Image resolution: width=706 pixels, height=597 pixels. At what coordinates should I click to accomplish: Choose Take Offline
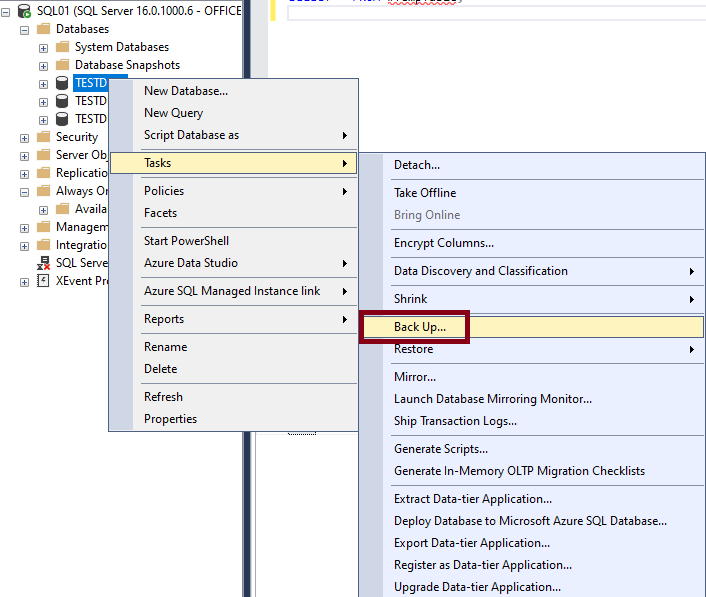pyautogui.click(x=533, y=193)
